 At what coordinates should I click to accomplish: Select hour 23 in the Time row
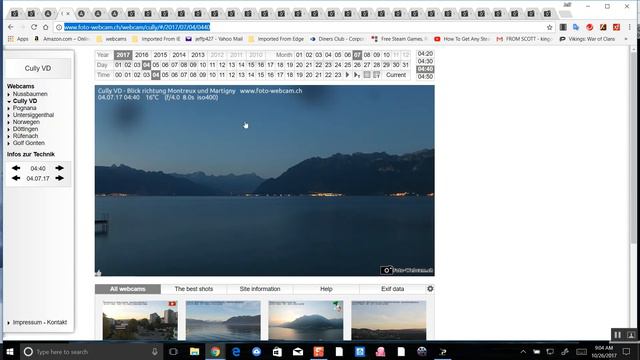(x=338, y=75)
